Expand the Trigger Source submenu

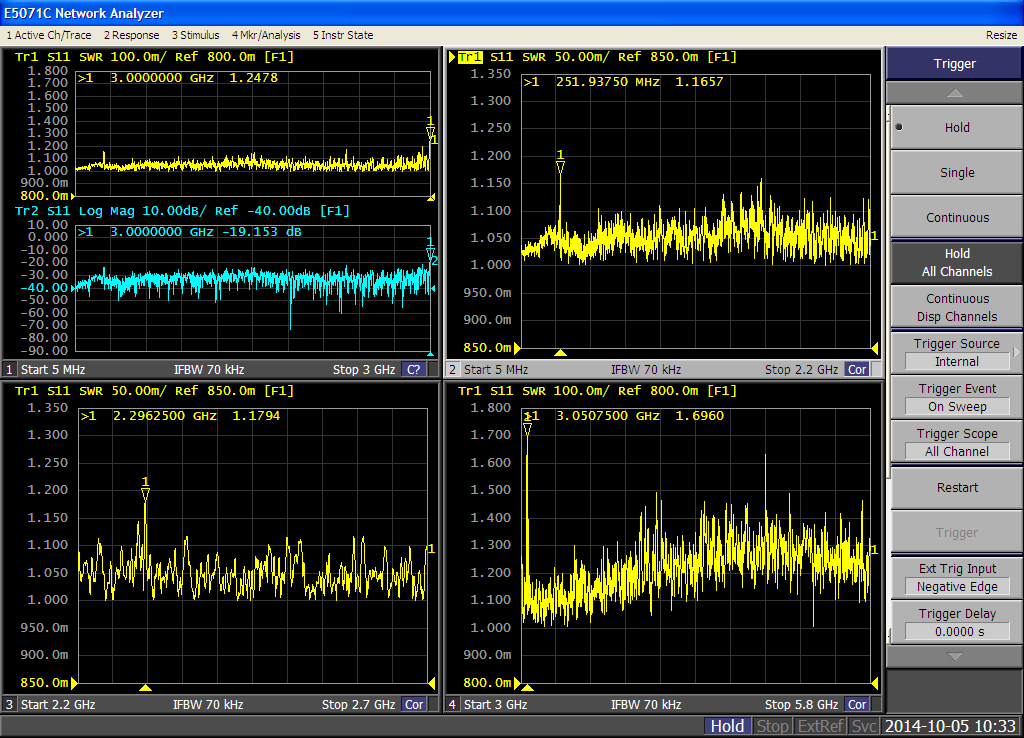[x=956, y=352]
